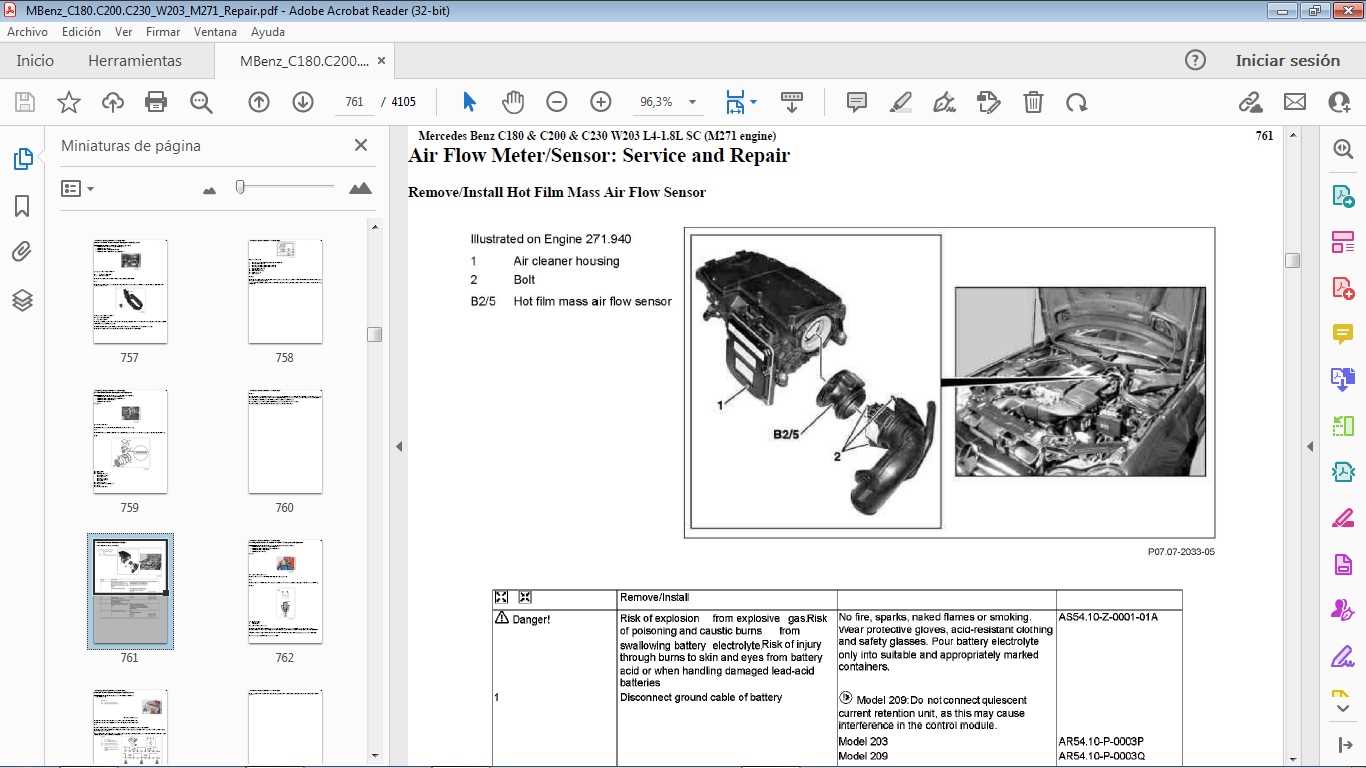Expand right tools pane arrow
Screen dimensions: 1366x768
(1309, 446)
